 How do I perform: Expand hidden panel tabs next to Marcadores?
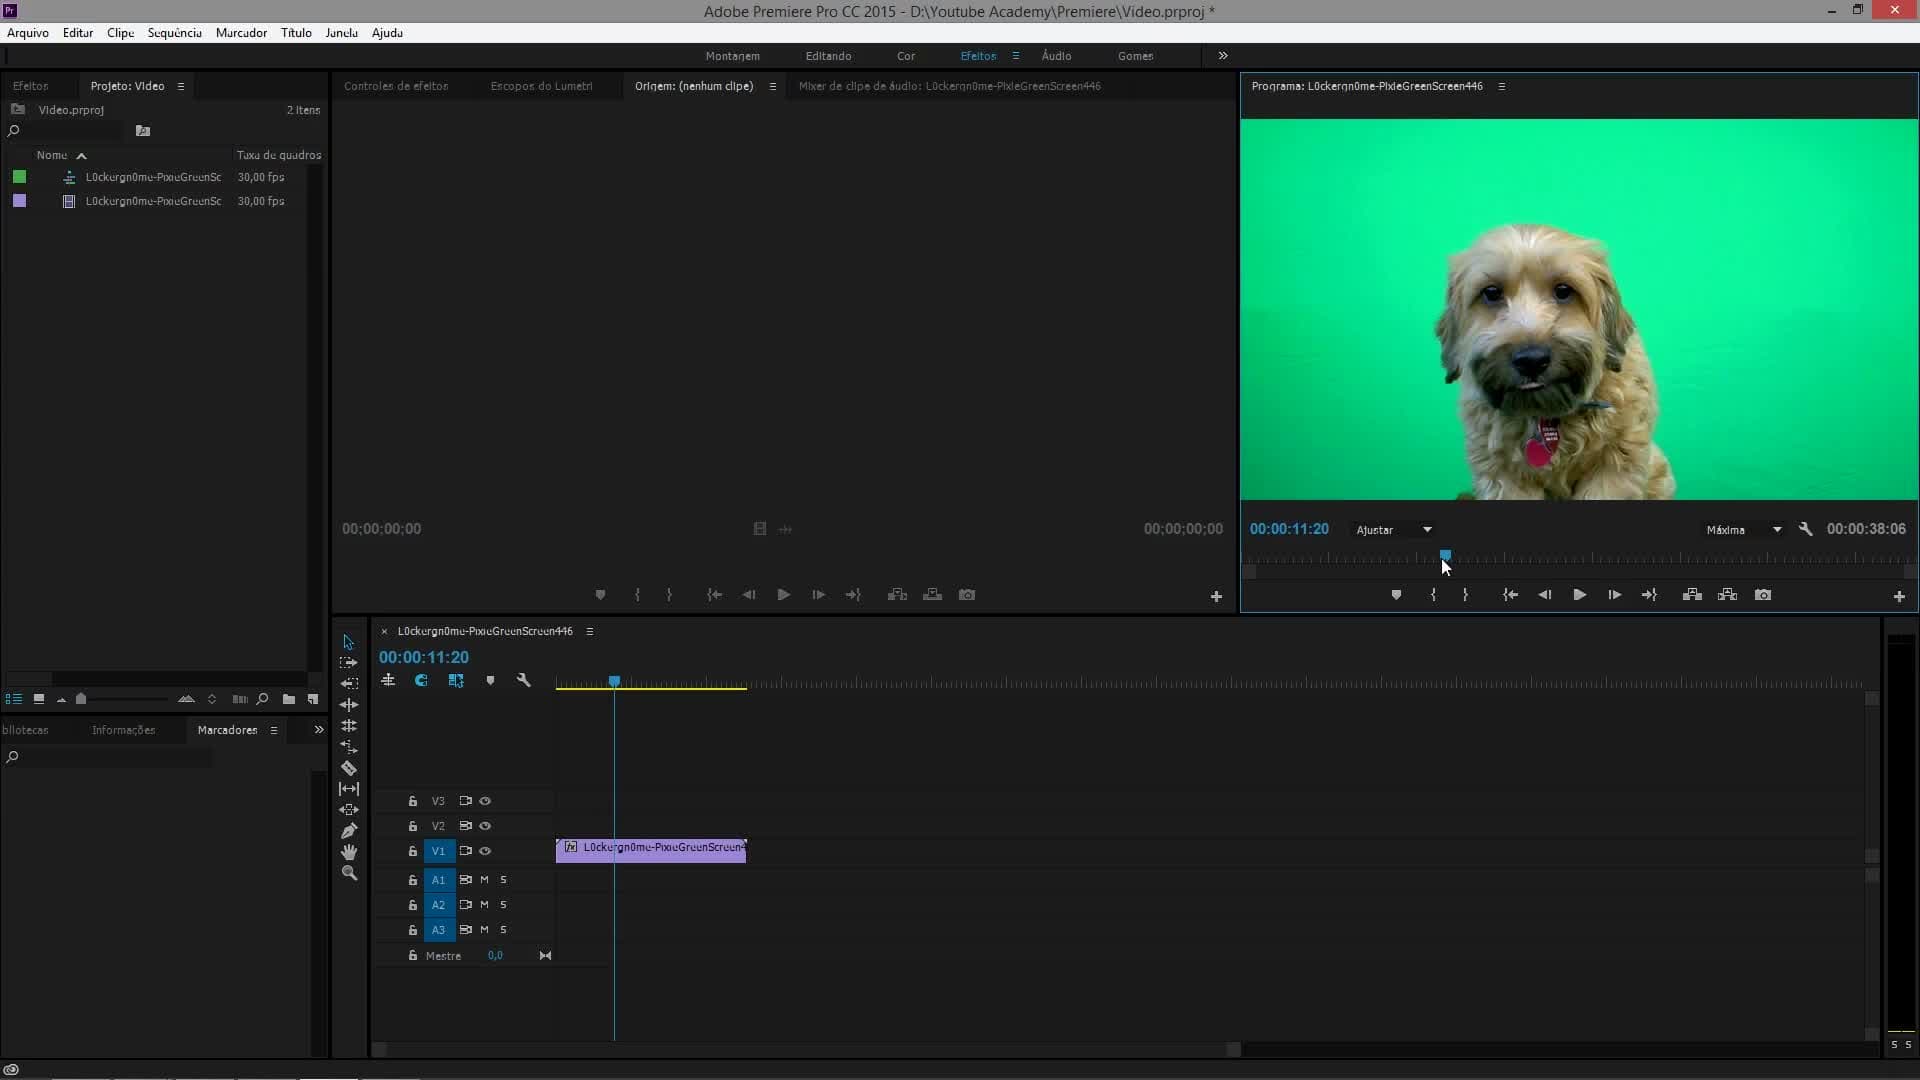319,730
